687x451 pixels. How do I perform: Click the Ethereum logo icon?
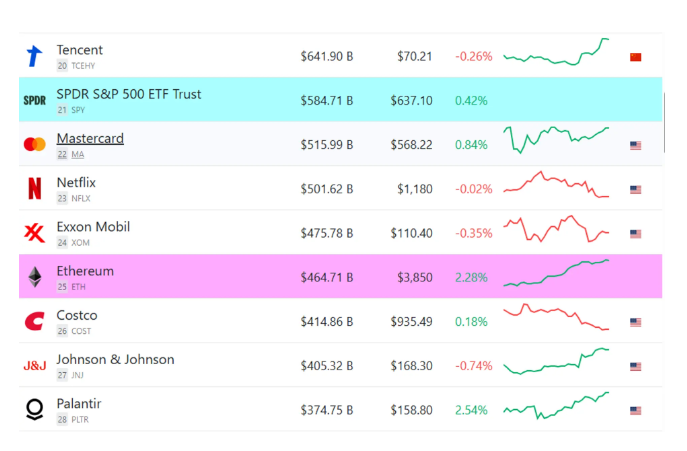point(35,277)
